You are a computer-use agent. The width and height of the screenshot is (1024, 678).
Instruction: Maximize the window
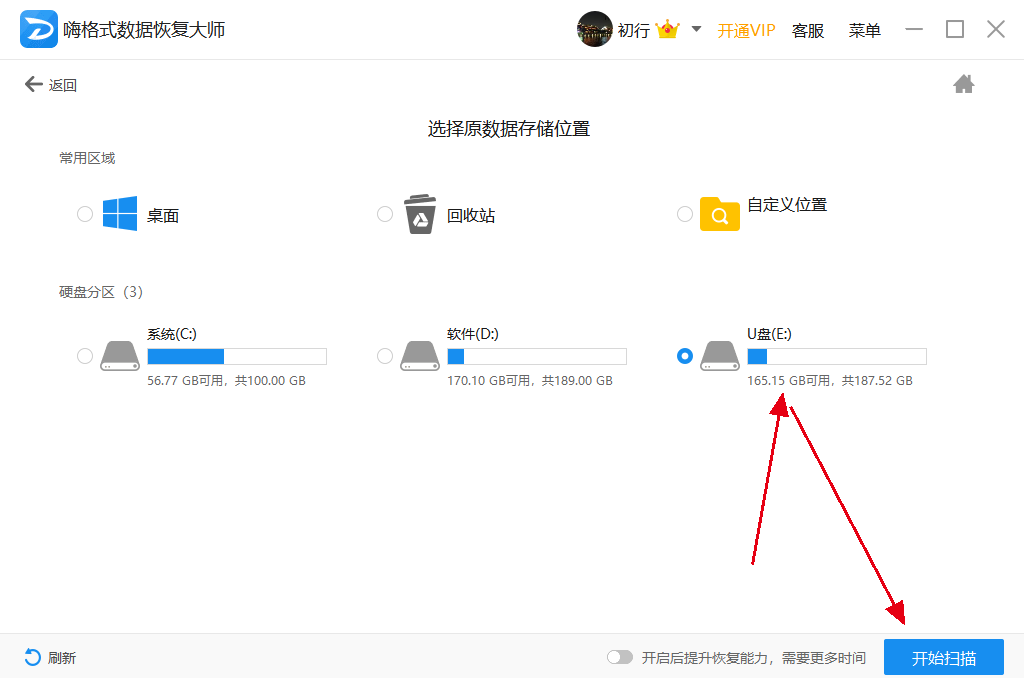click(x=955, y=29)
